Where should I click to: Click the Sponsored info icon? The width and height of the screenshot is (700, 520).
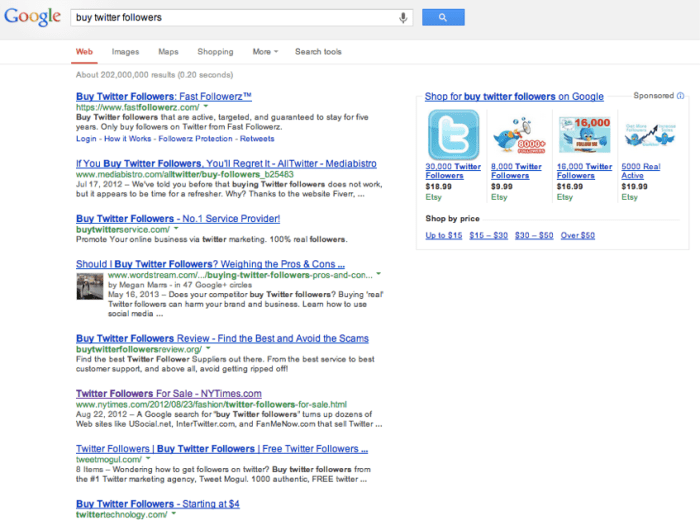(x=680, y=96)
